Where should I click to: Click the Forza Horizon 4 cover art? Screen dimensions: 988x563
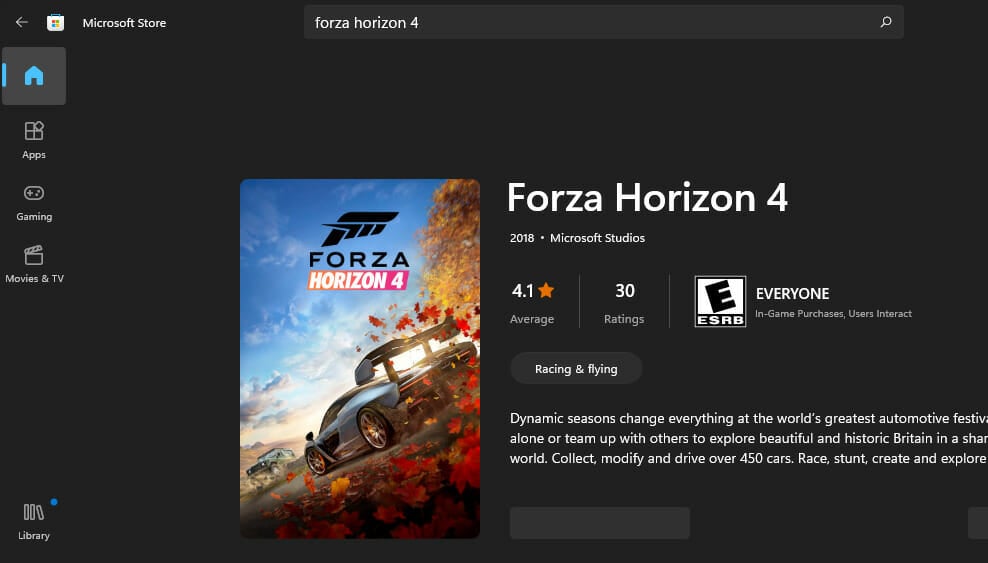pyautogui.click(x=360, y=359)
